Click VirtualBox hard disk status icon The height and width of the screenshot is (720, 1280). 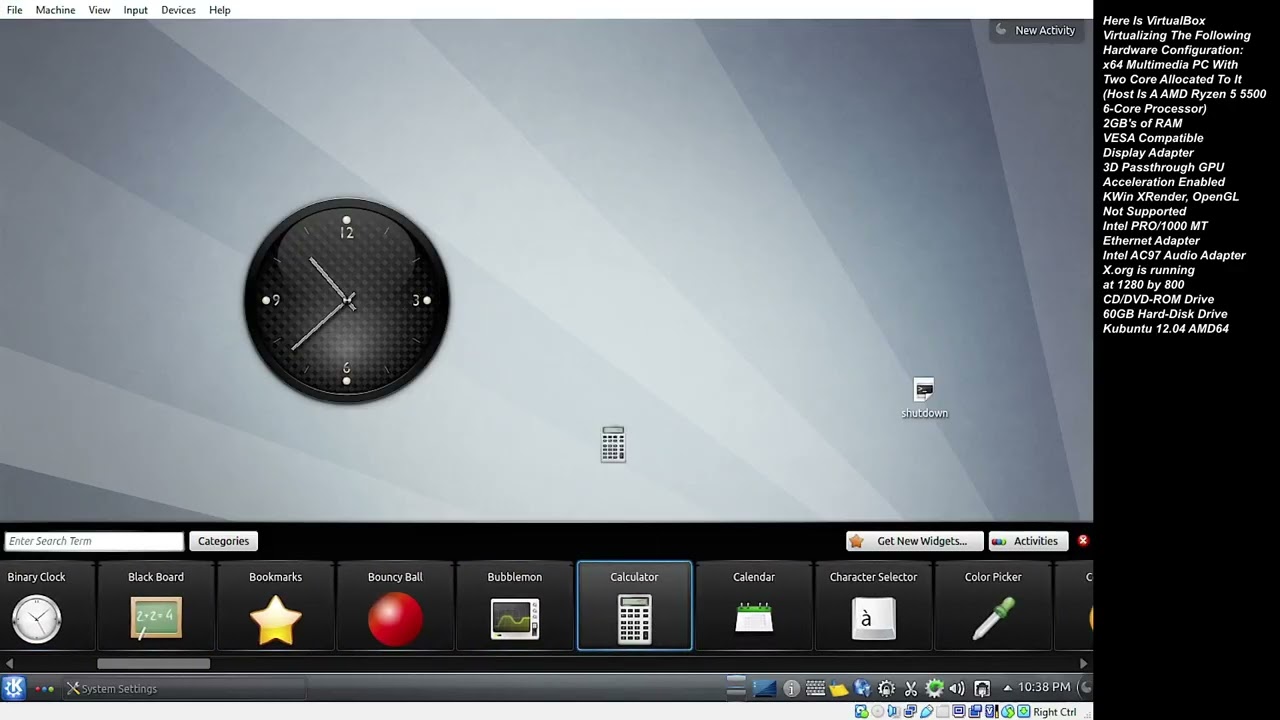(x=862, y=712)
